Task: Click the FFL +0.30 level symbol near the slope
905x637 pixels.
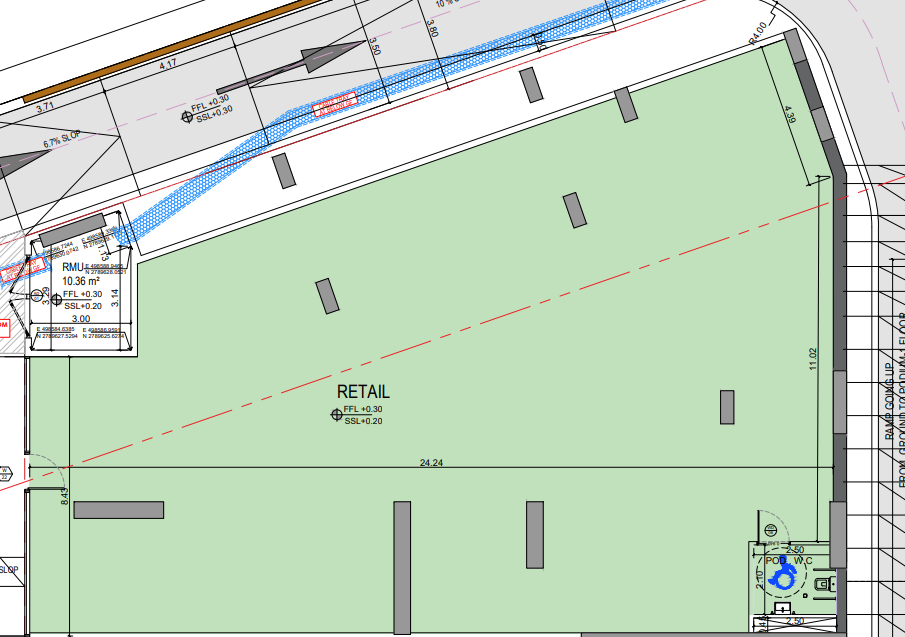Action: (x=185, y=117)
